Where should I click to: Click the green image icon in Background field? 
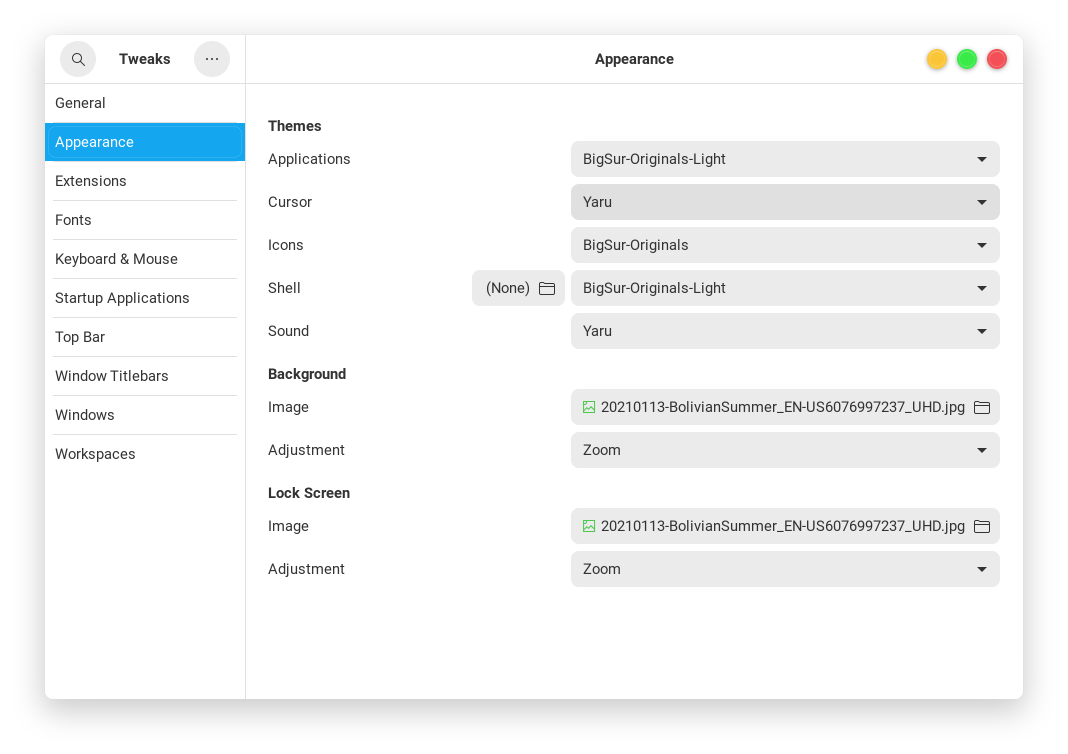[589, 407]
